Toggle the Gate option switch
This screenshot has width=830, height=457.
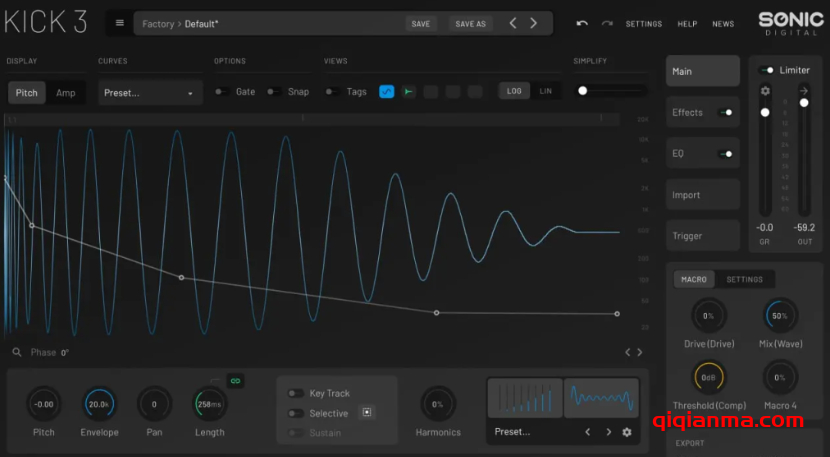click(x=222, y=92)
